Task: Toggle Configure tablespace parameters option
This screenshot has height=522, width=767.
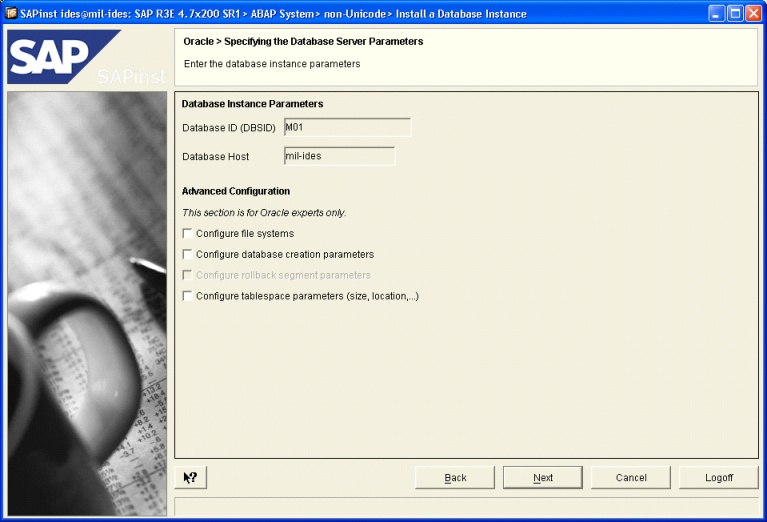Action: pyautogui.click(x=187, y=296)
